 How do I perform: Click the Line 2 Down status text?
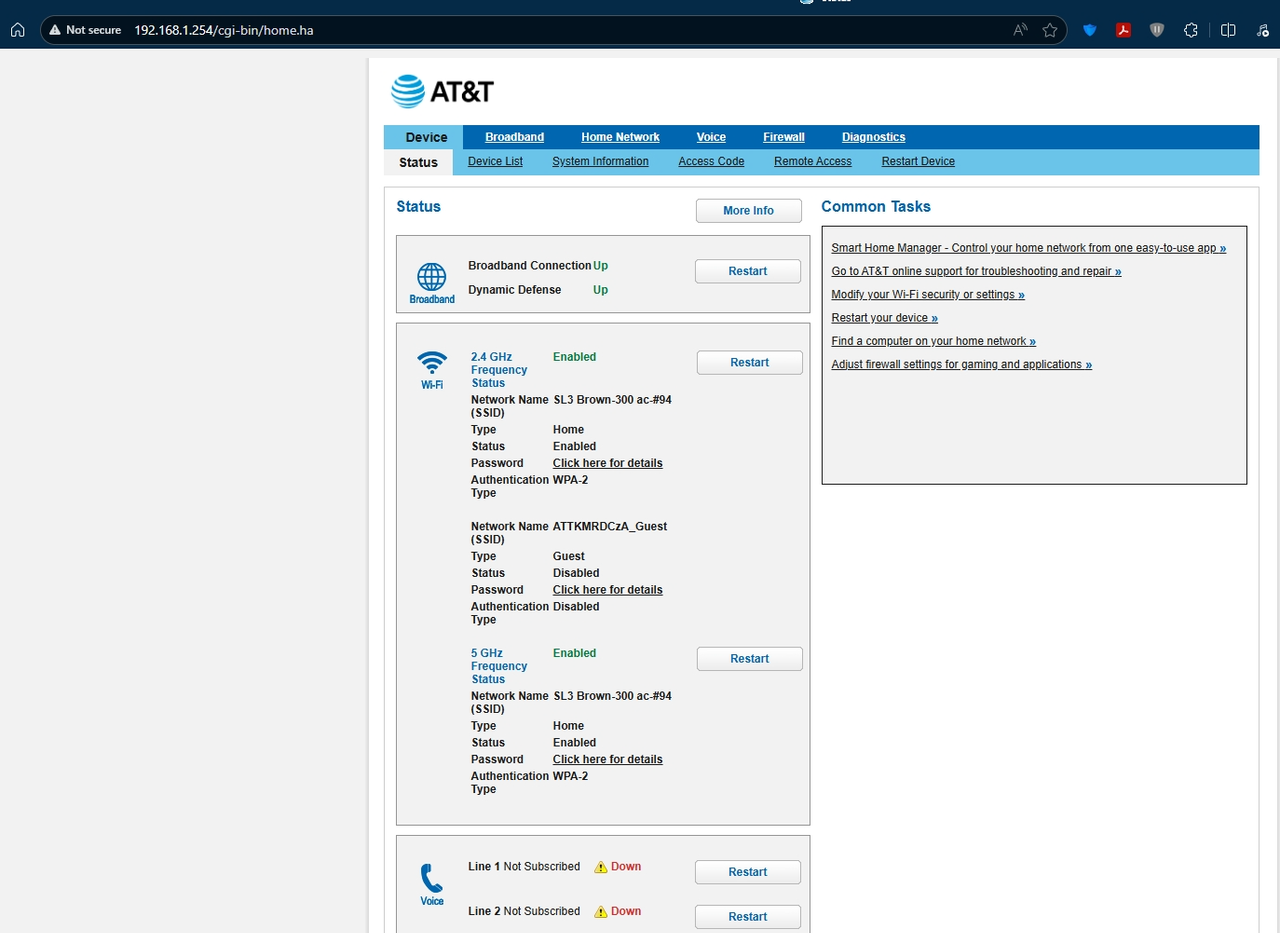coord(626,911)
